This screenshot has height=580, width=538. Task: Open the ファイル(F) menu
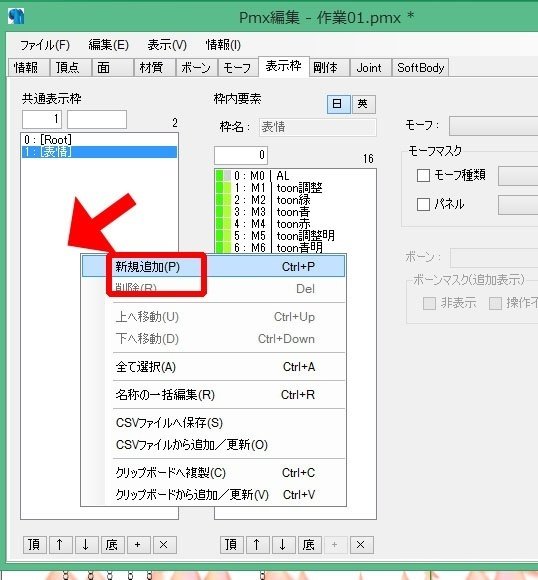[45, 45]
